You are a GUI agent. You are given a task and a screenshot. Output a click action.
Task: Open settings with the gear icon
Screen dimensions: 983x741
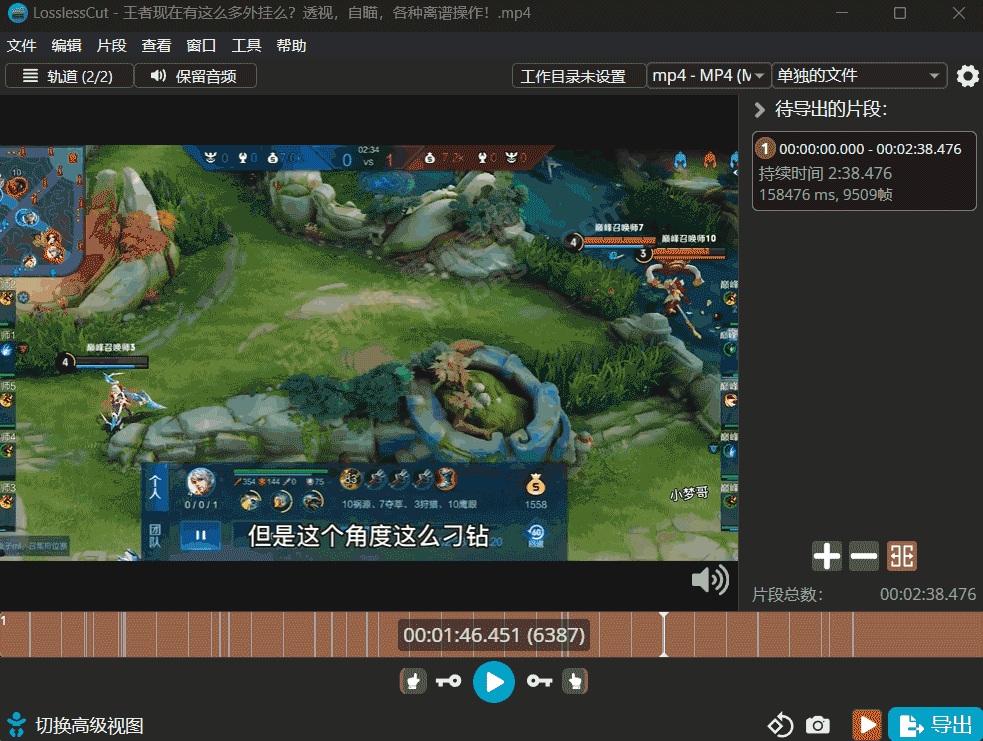click(967, 76)
